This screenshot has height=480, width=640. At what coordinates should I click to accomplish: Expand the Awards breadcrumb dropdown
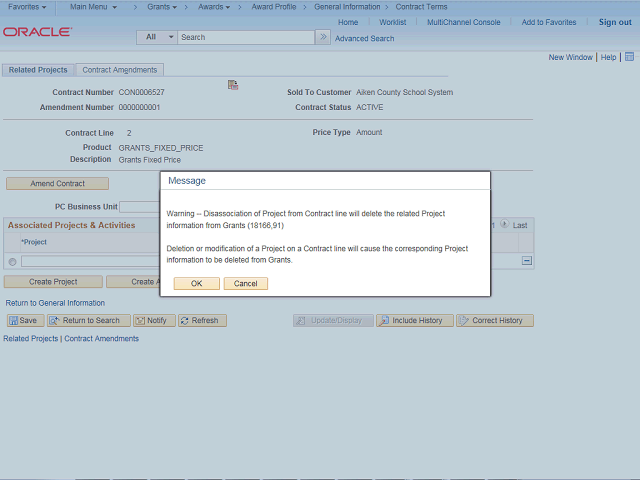(214, 7)
